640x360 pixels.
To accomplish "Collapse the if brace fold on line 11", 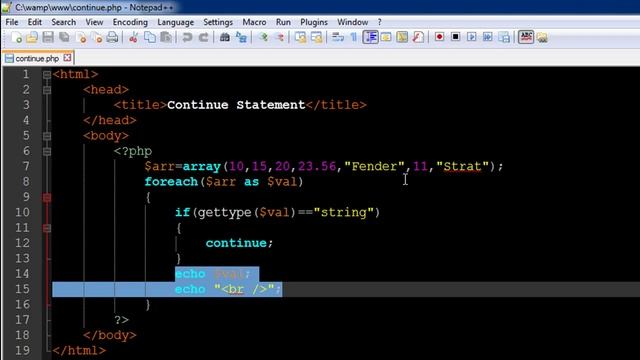I will pyautogui.click(x=47, y=228).
